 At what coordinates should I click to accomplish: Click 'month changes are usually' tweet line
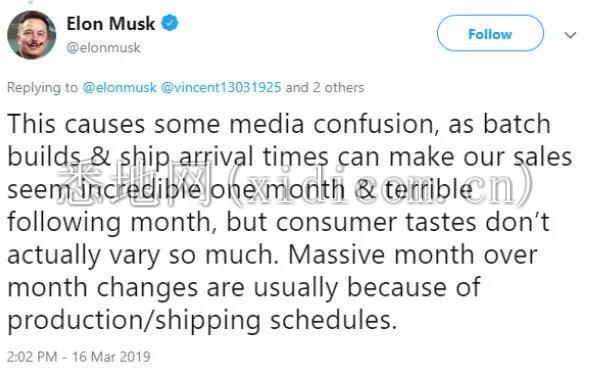(173, 288)
